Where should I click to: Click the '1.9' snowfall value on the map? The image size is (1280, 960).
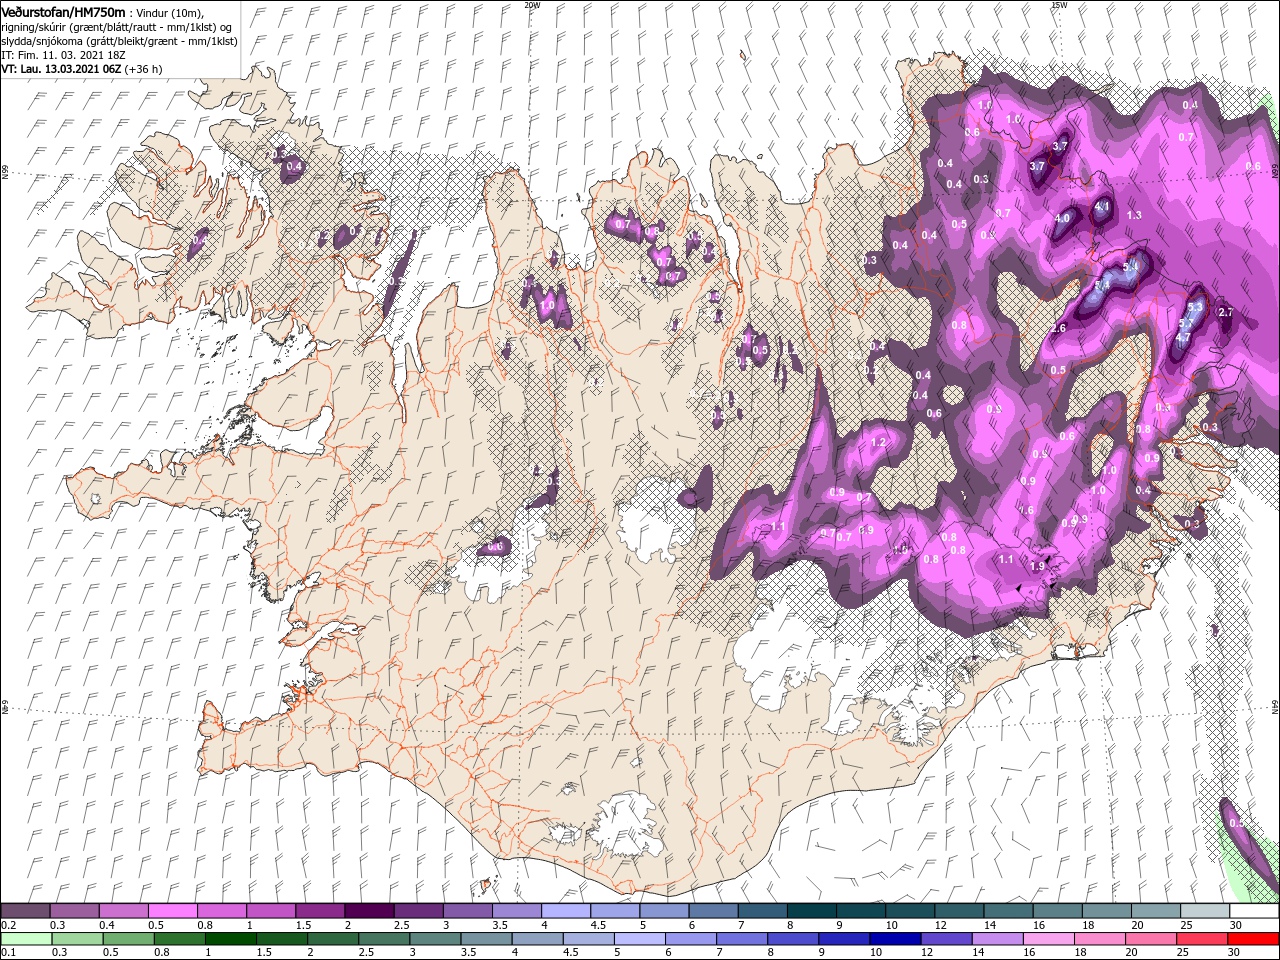point(1038,566)
